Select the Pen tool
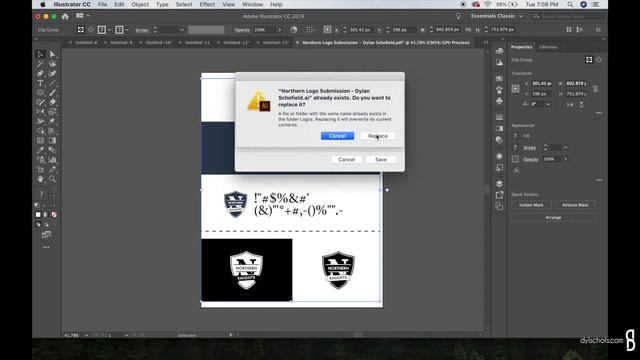The height and width of the screenshot is (360, 640). coord(40,73)
